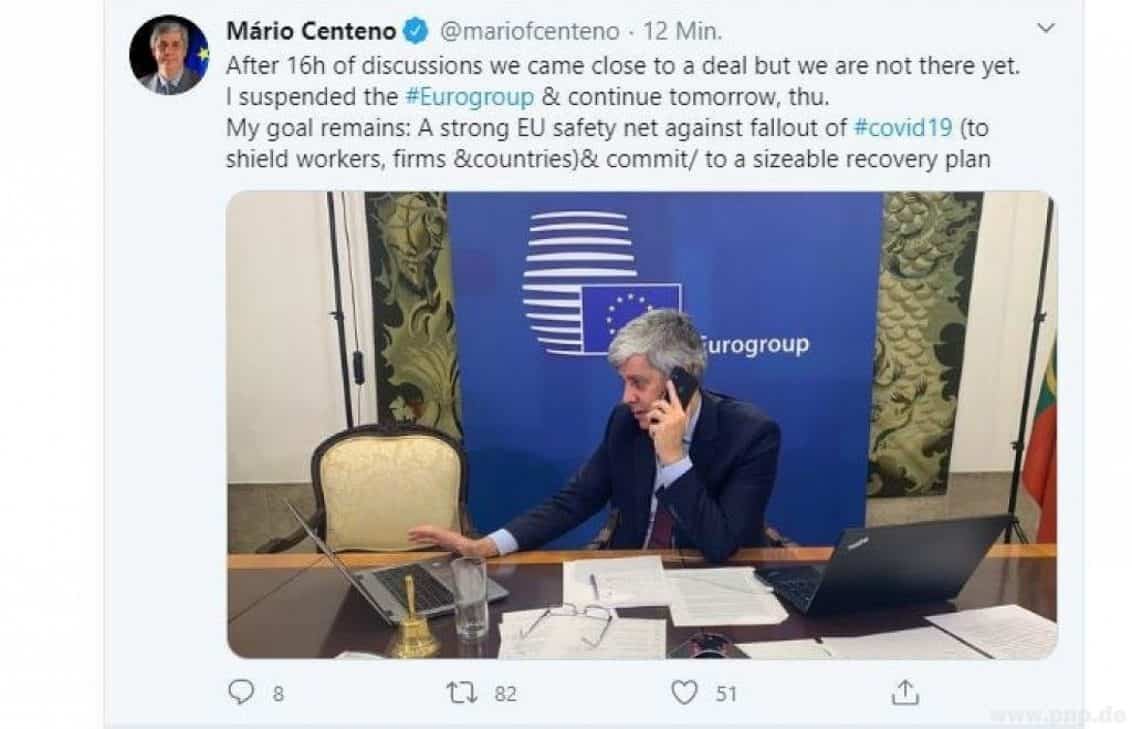This screenshot has width=1132, height=729.
Task: Click the tweet line about sizeable recovery plan
Action: click(x=608, y=159)
